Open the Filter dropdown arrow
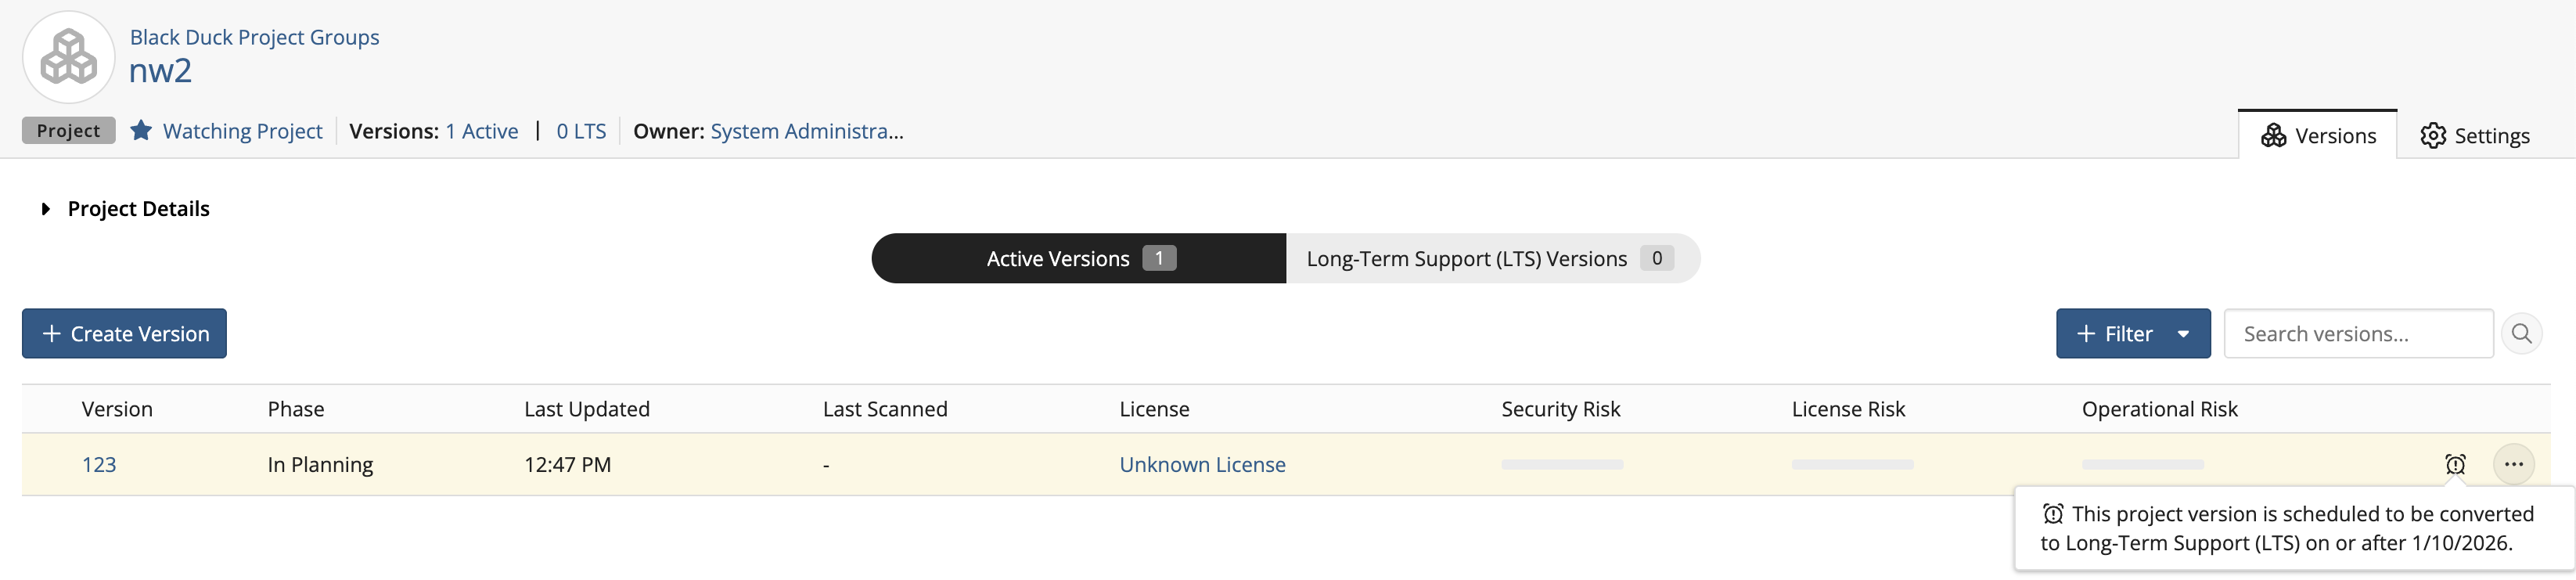2576x580 pixels. coord(2183,334)
